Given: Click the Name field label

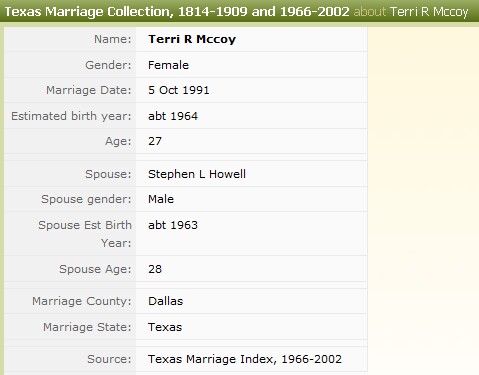Looking at the screenshot, I should click(113, 39).
